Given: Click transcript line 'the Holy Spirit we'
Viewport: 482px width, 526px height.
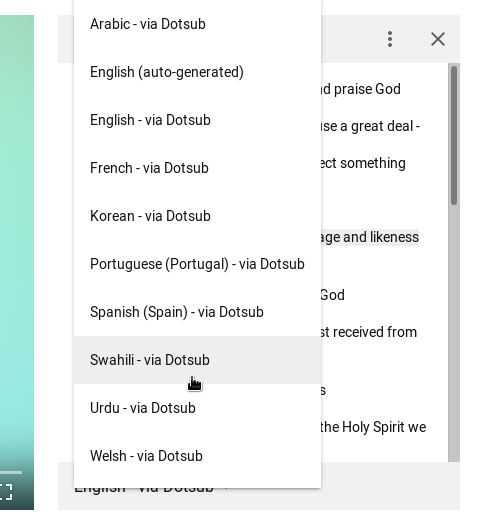Looking at the screenshot, I should point(373,427).
